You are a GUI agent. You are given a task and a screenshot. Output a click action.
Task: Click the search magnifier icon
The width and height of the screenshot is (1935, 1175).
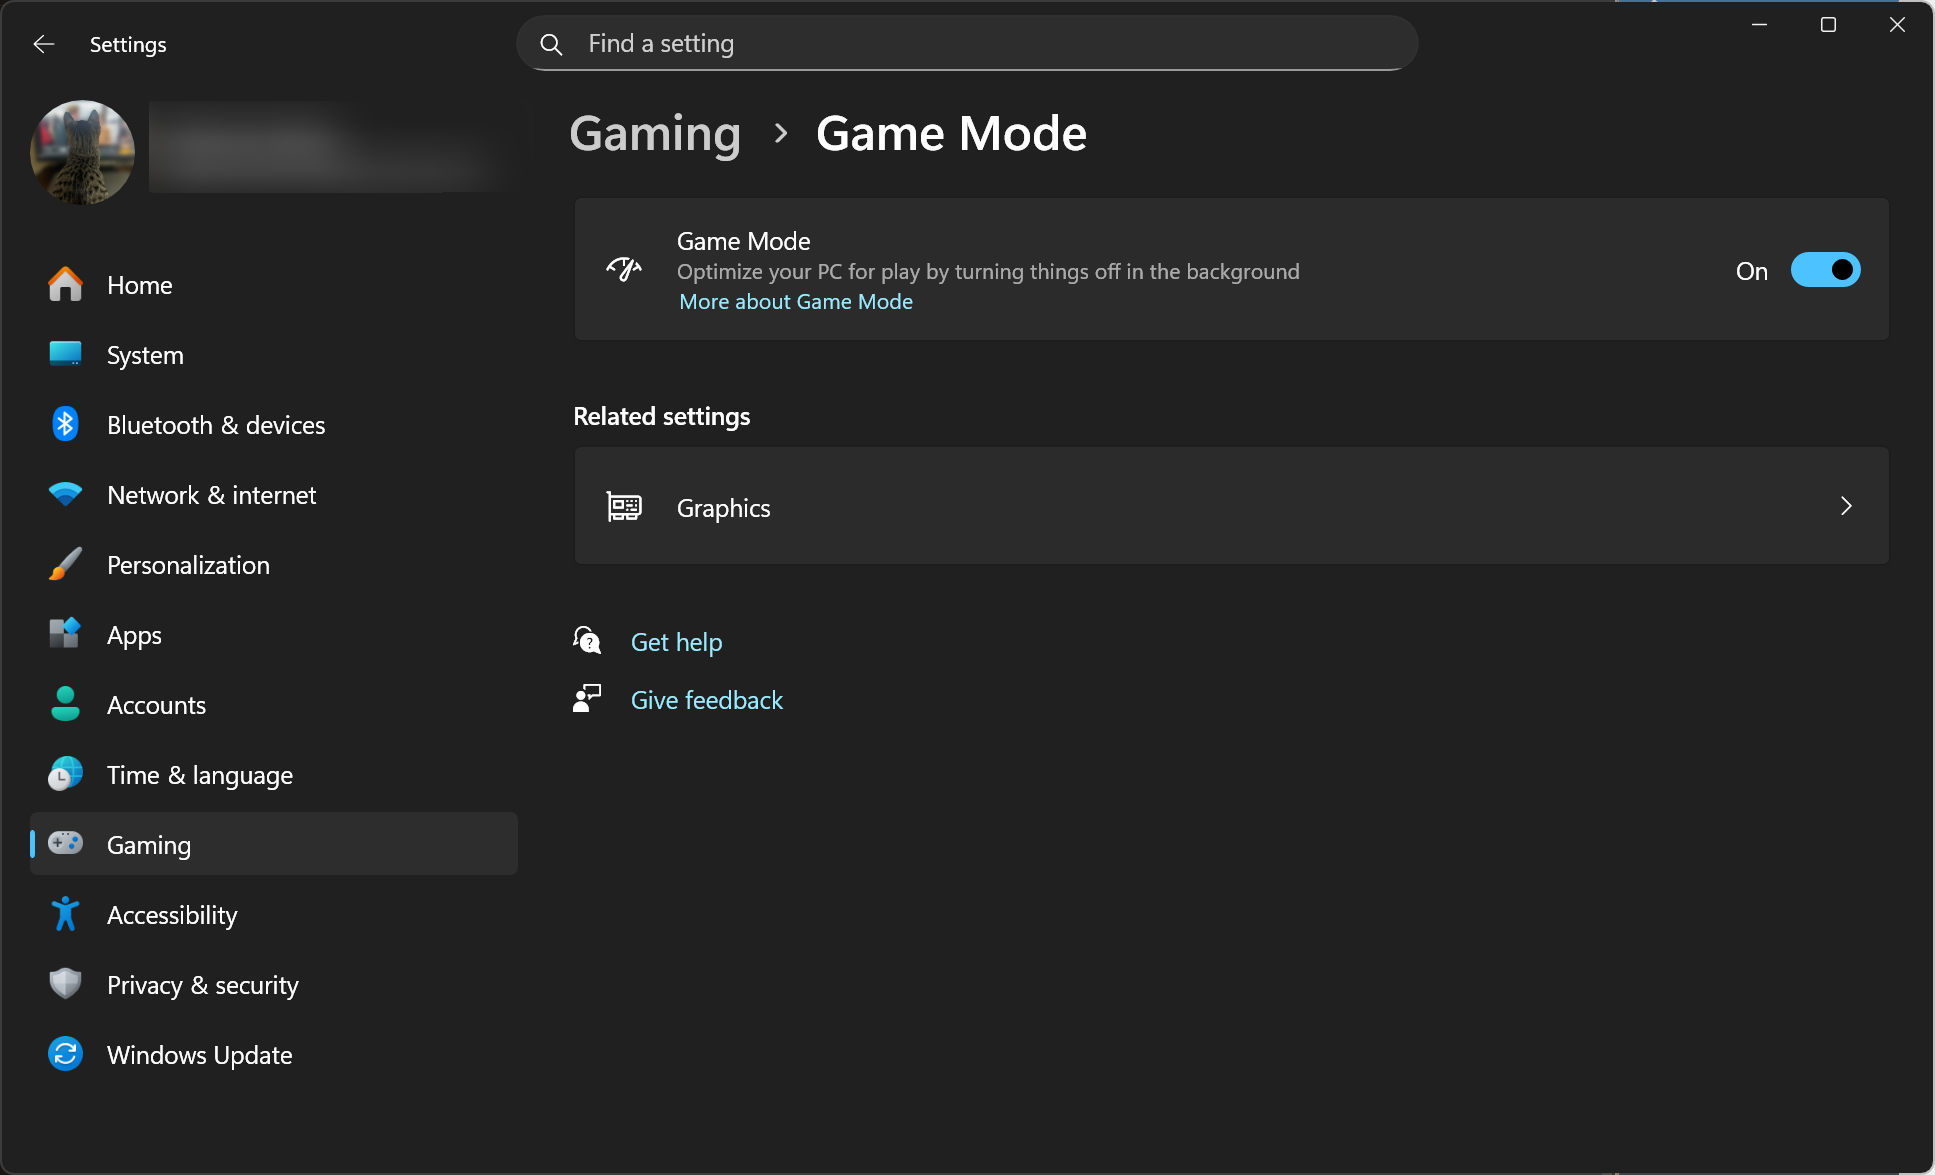[x=551, y=44]
